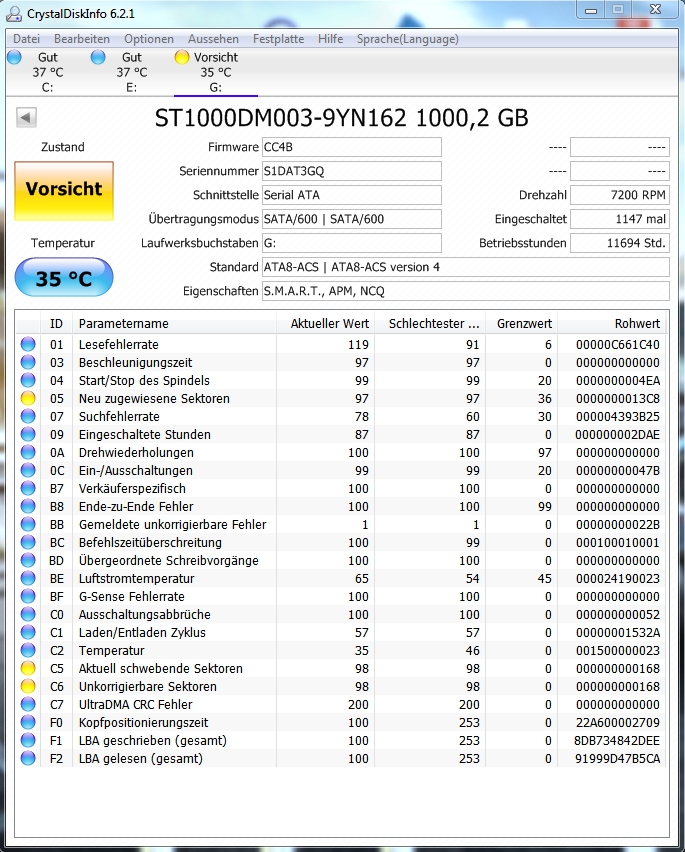Click status orb of Drehwiederholungen row
Viewport: 685px width, 852px height.
tap(28, 452)
